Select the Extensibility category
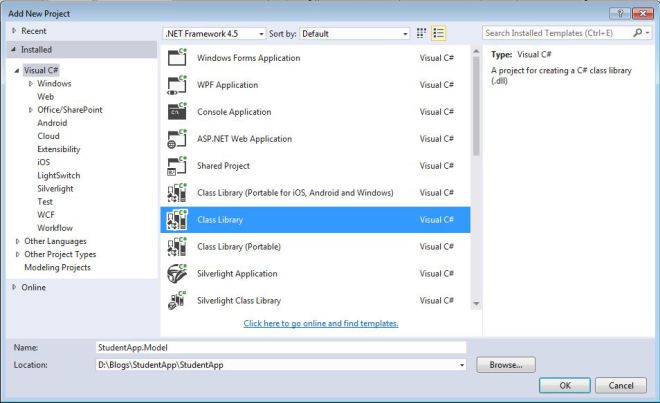Screen dimensions: 660x403 click(59, 149)
